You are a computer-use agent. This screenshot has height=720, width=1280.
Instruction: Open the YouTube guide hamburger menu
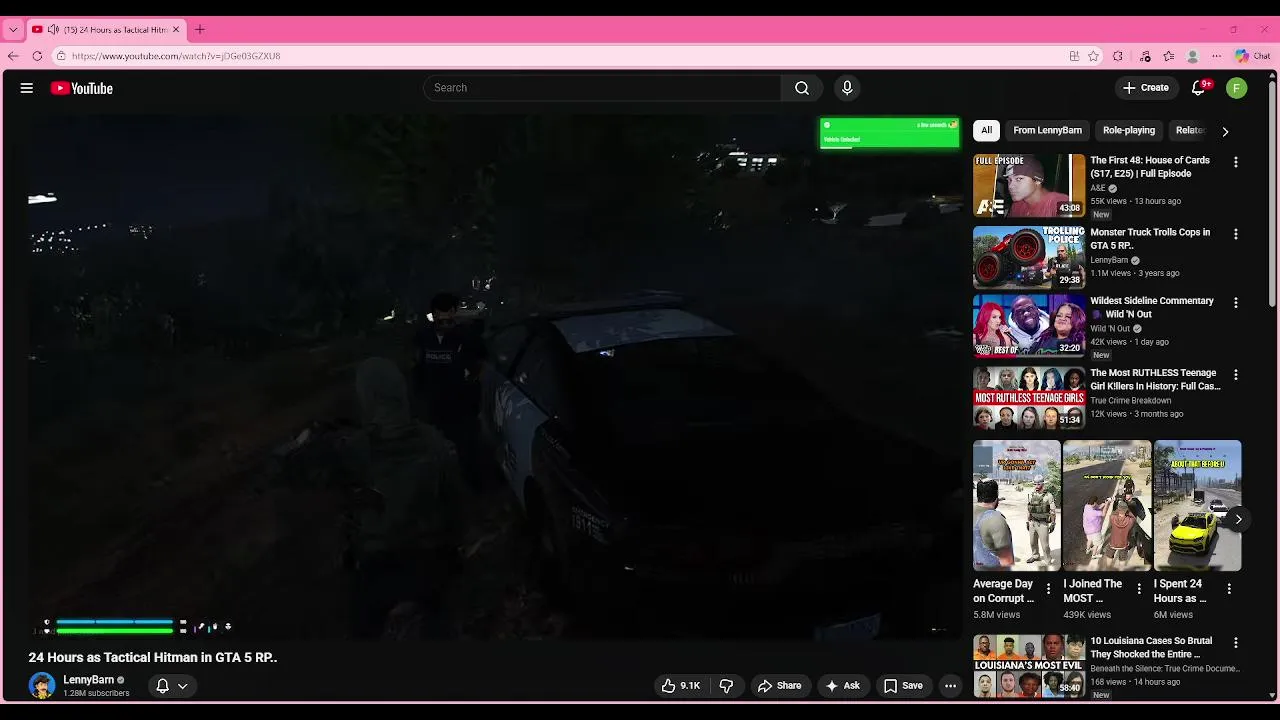point(27,88)
